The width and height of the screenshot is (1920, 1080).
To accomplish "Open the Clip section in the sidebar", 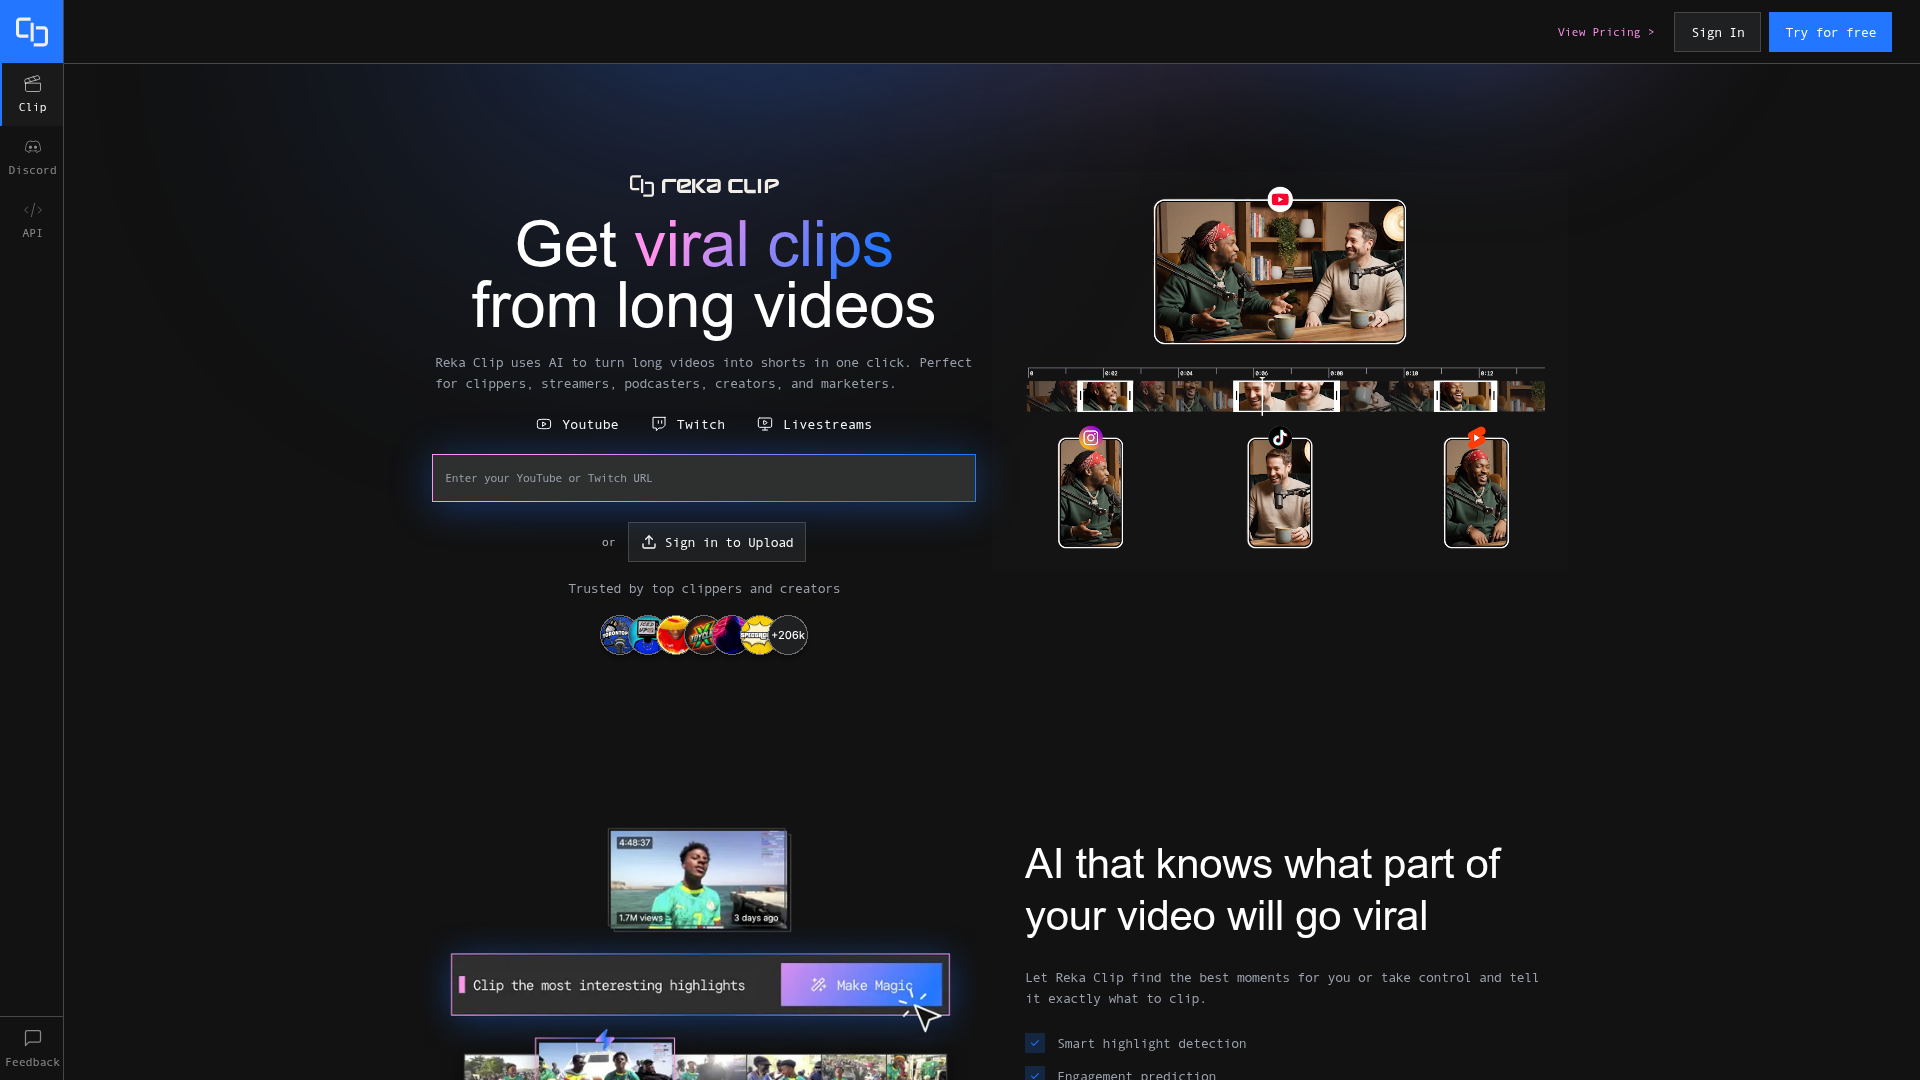I will pos(32,94).
